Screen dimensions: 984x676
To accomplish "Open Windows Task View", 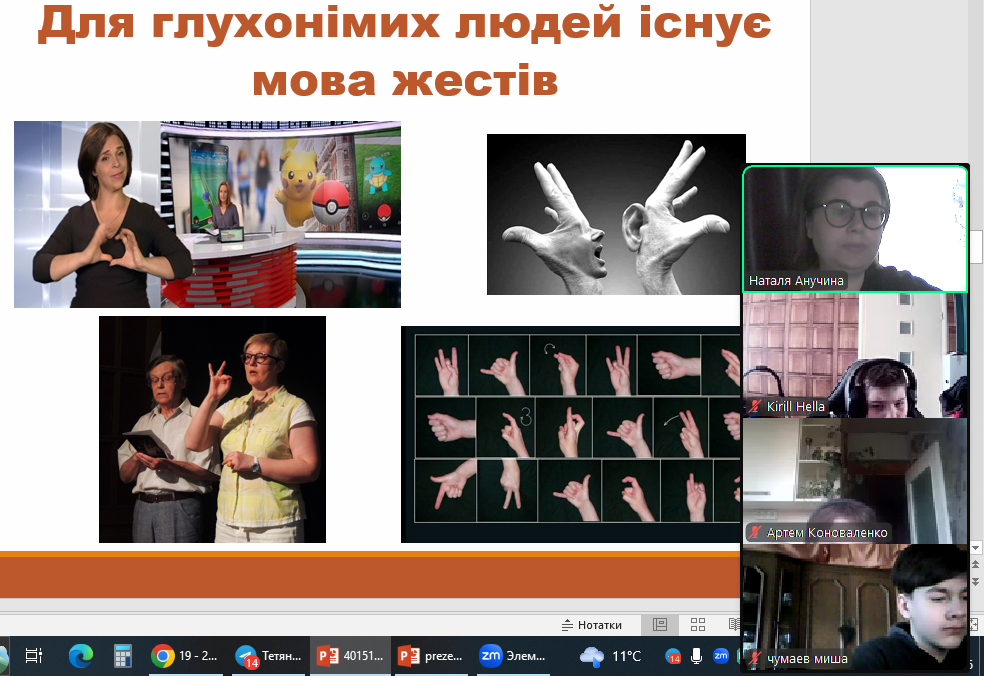I will [33, 656].
